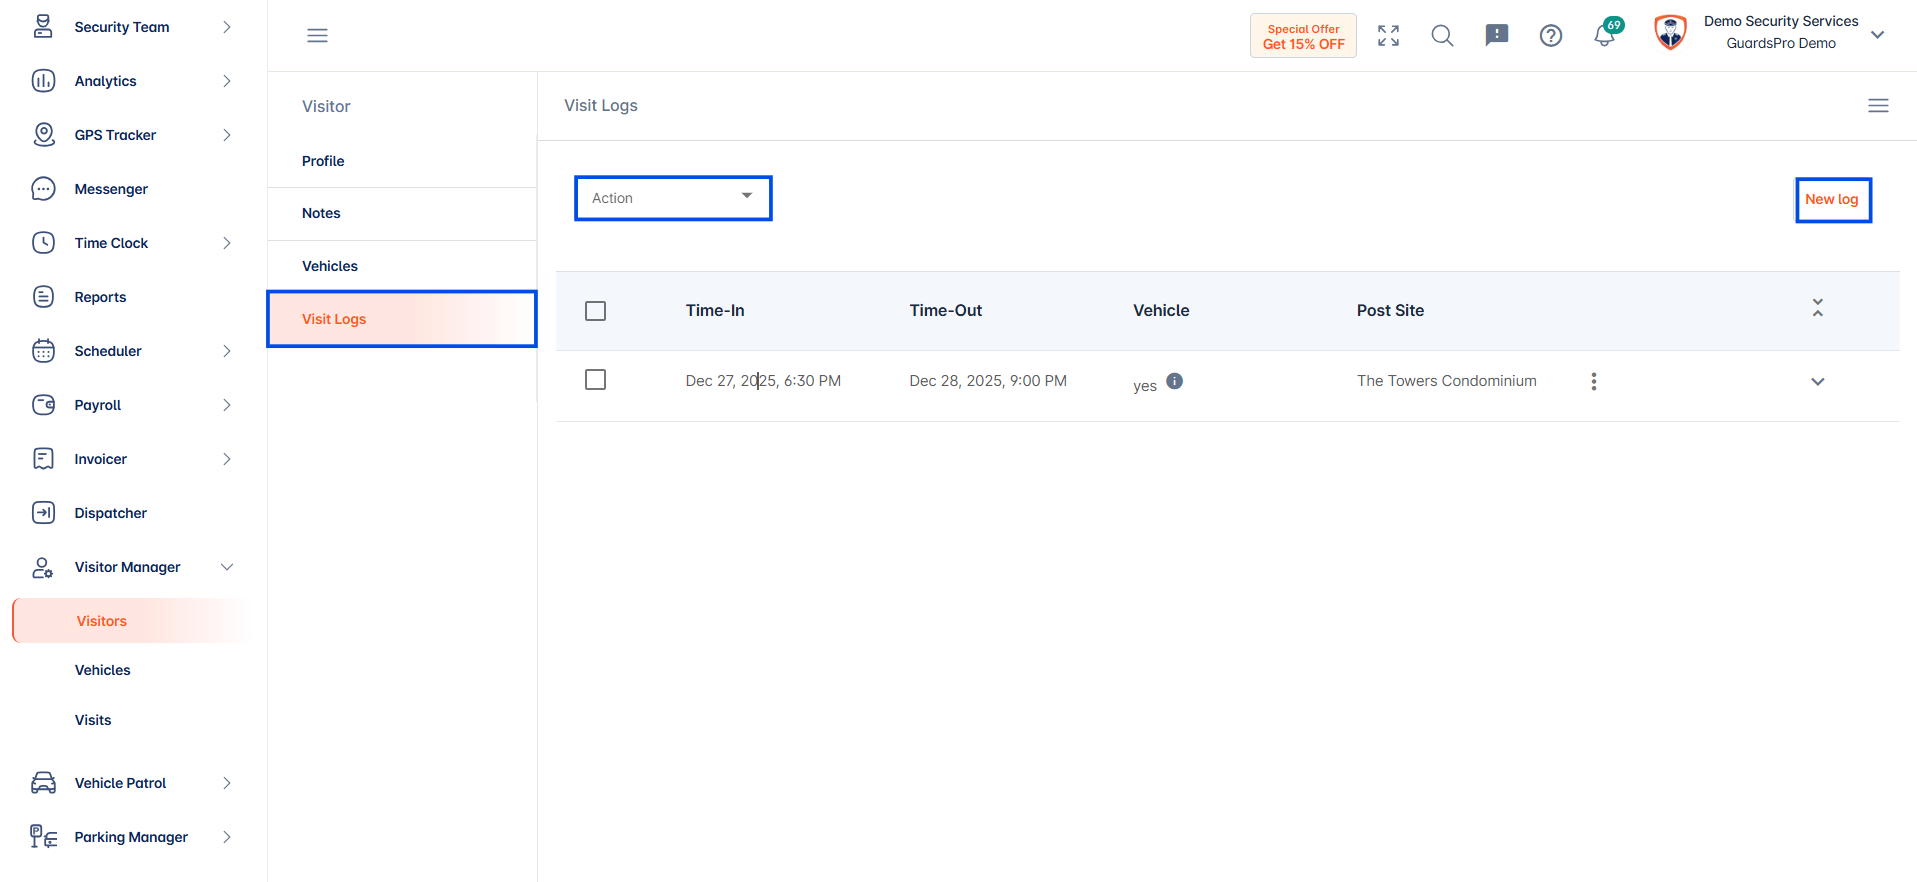Open the account dropdown chevron at top right
Screen dimensions: 1917x882
1877,35
